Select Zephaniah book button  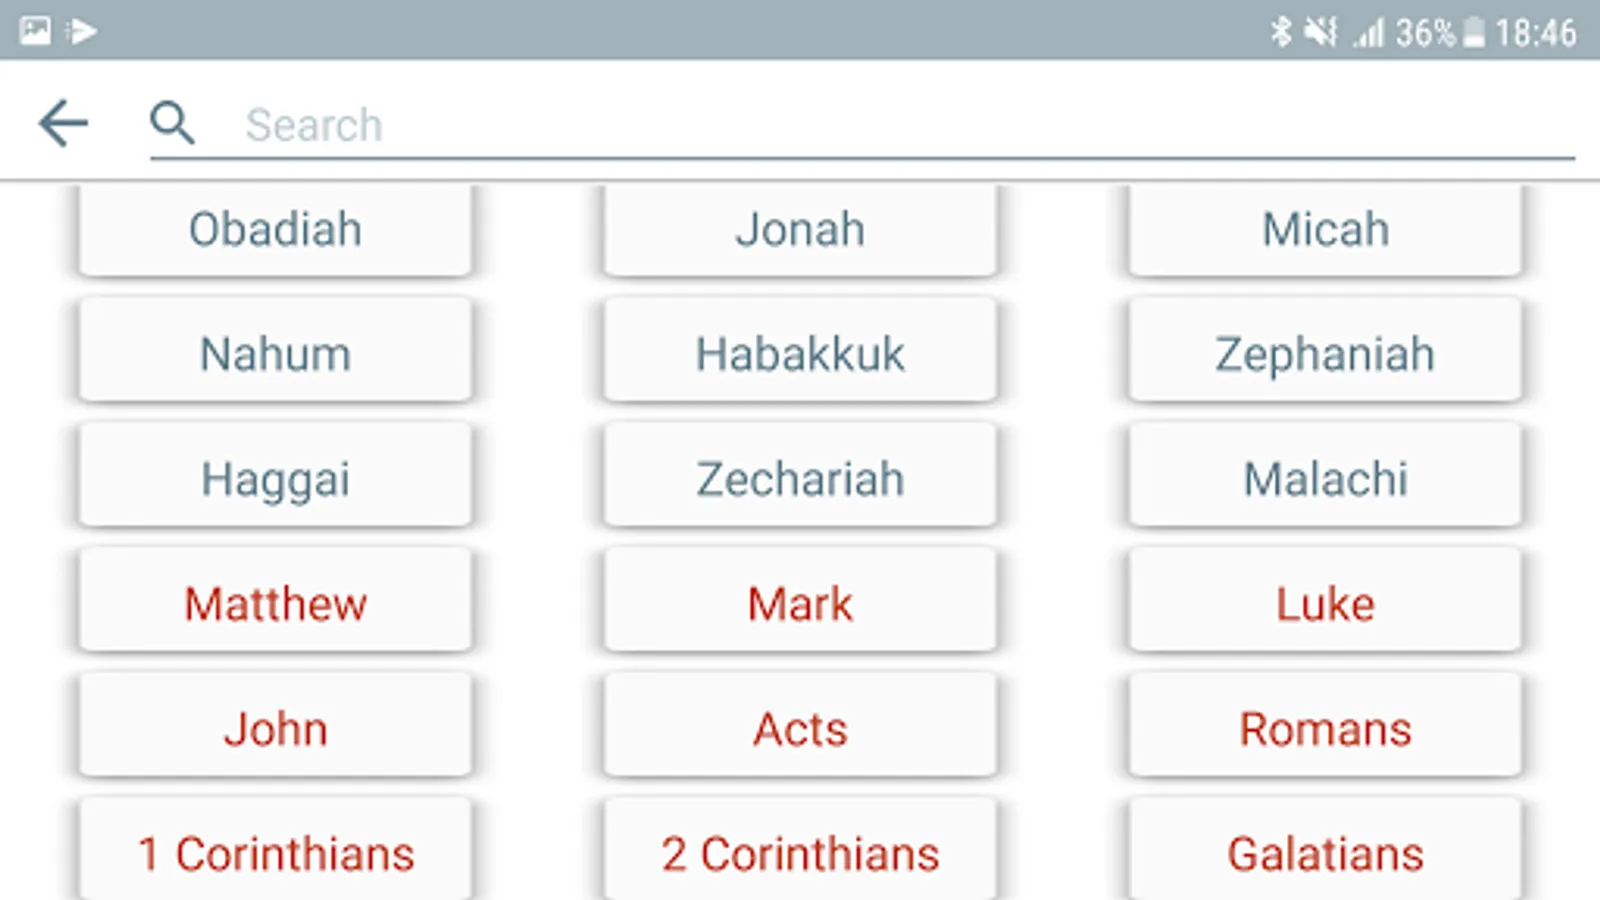coord(1325,354)
